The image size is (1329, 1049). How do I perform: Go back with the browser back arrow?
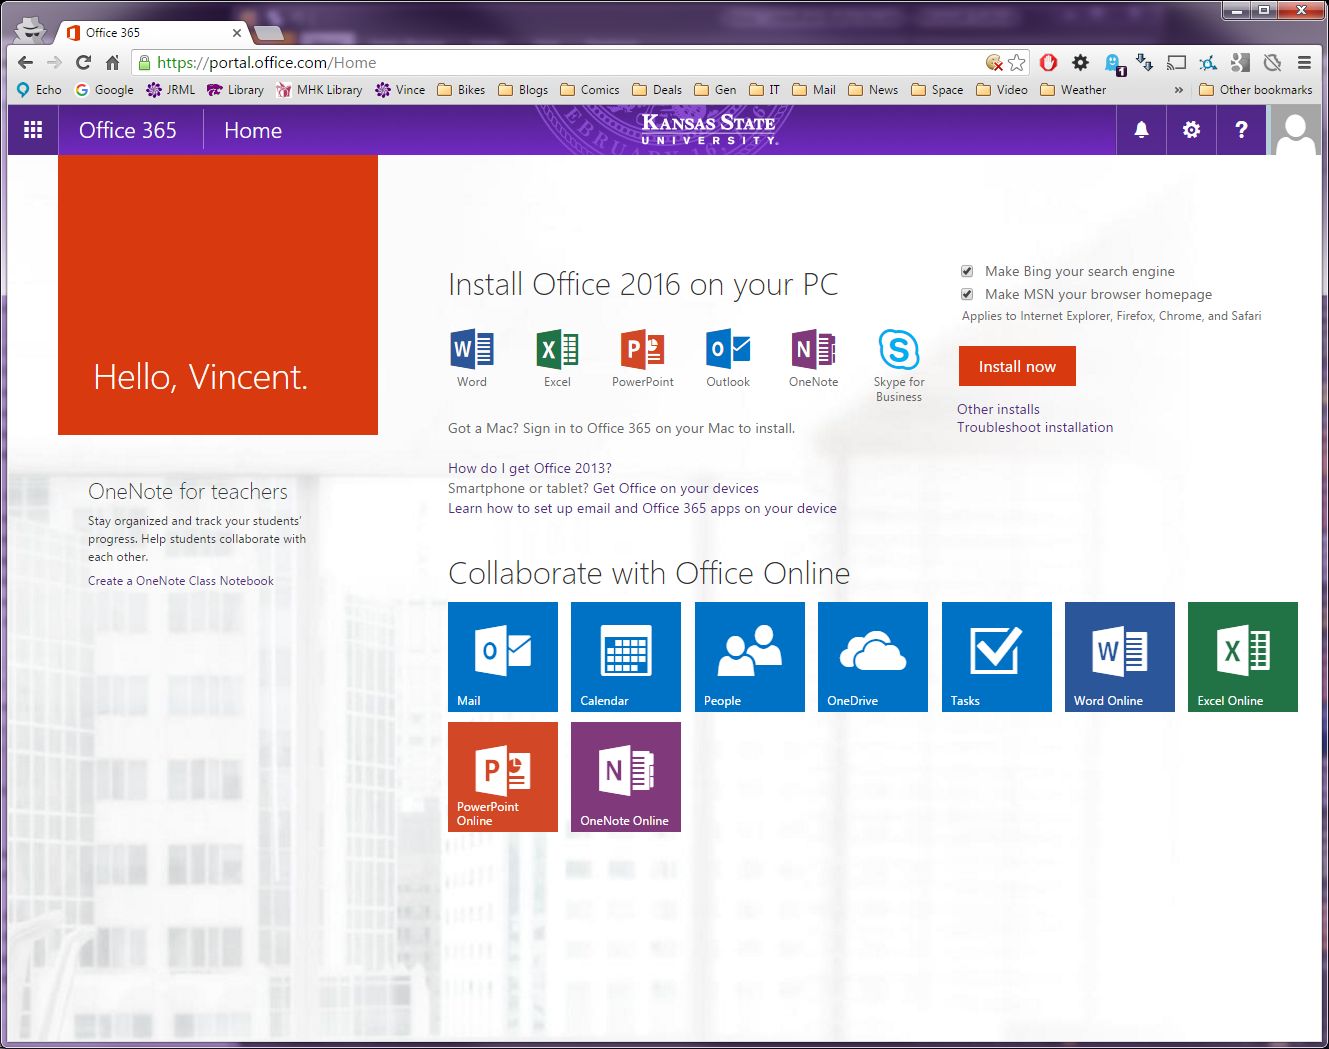[26, 62]
